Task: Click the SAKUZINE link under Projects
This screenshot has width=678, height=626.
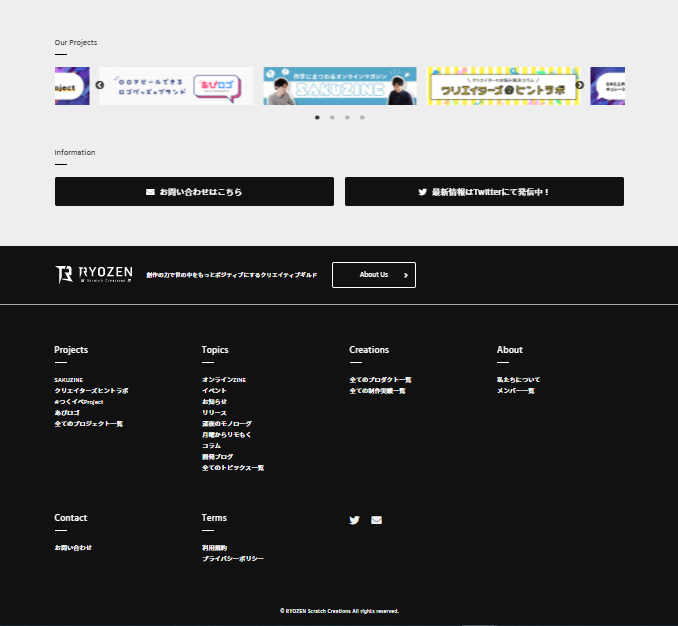Action: (x=69, y=380)
